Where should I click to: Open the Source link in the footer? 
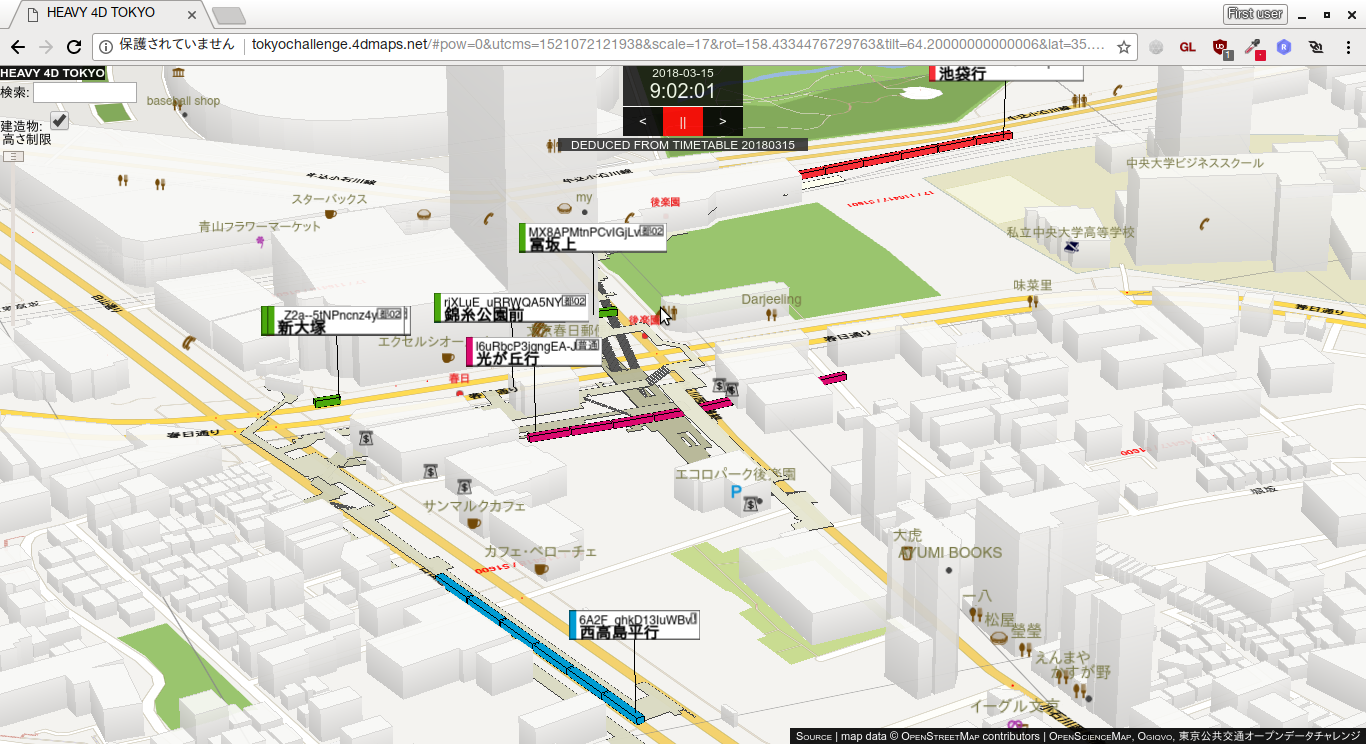click(814, 736)
